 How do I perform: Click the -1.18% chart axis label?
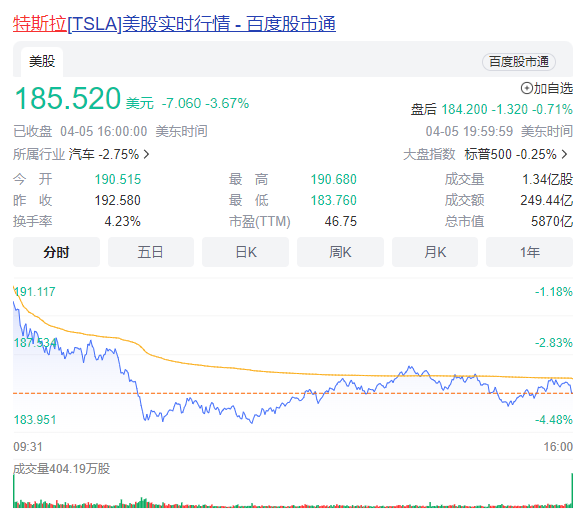(553, 291)
